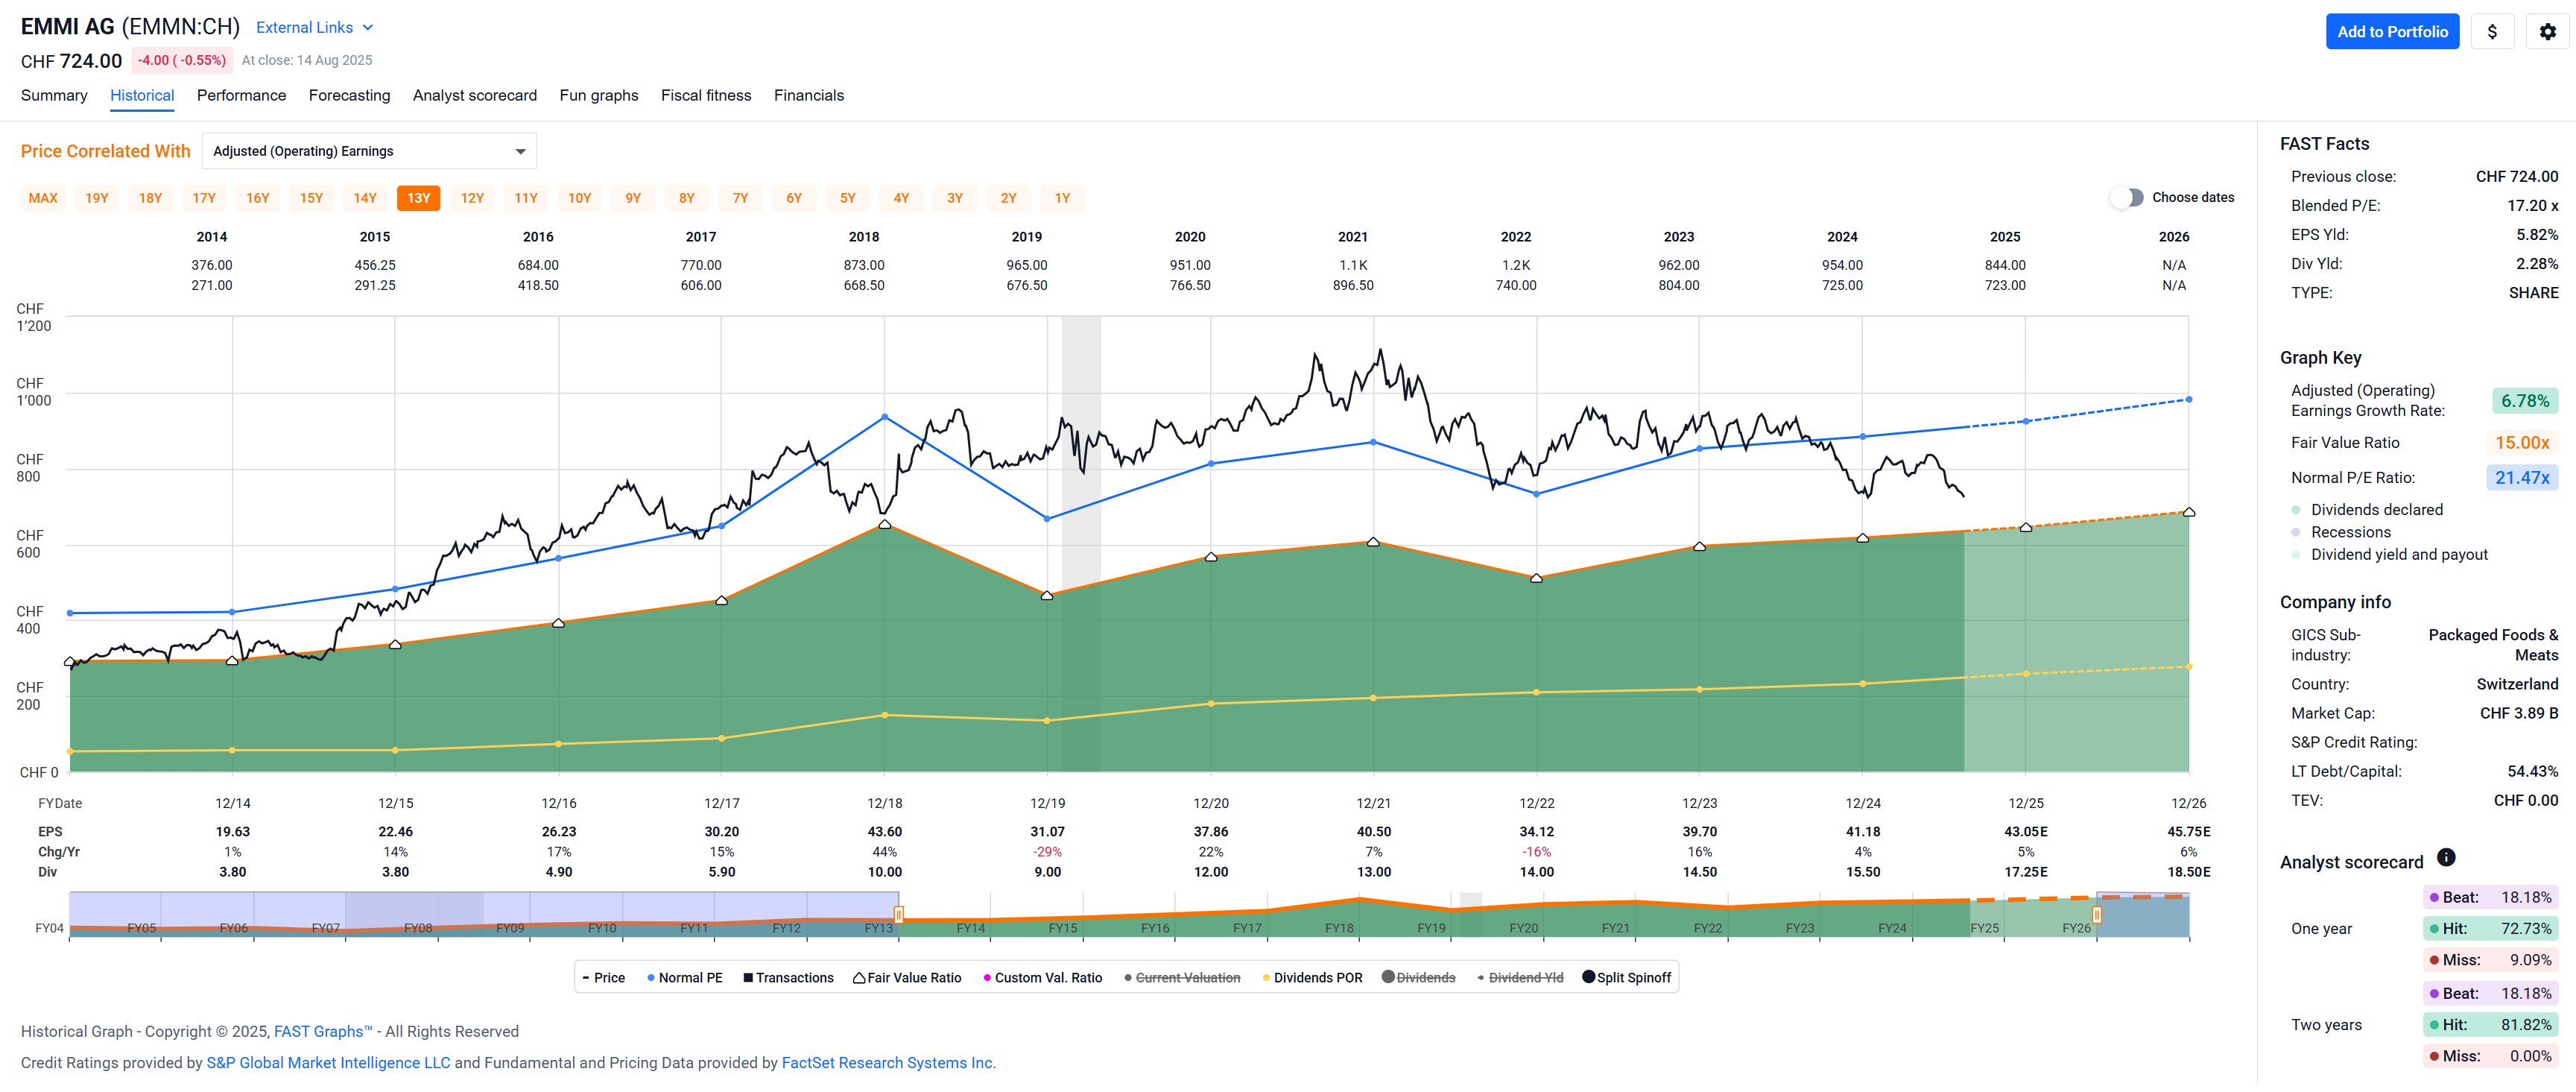The image size is (2576, 1092).
Task: Toggle Dividends POR legend marker
Action: (x=1266, y=978)
